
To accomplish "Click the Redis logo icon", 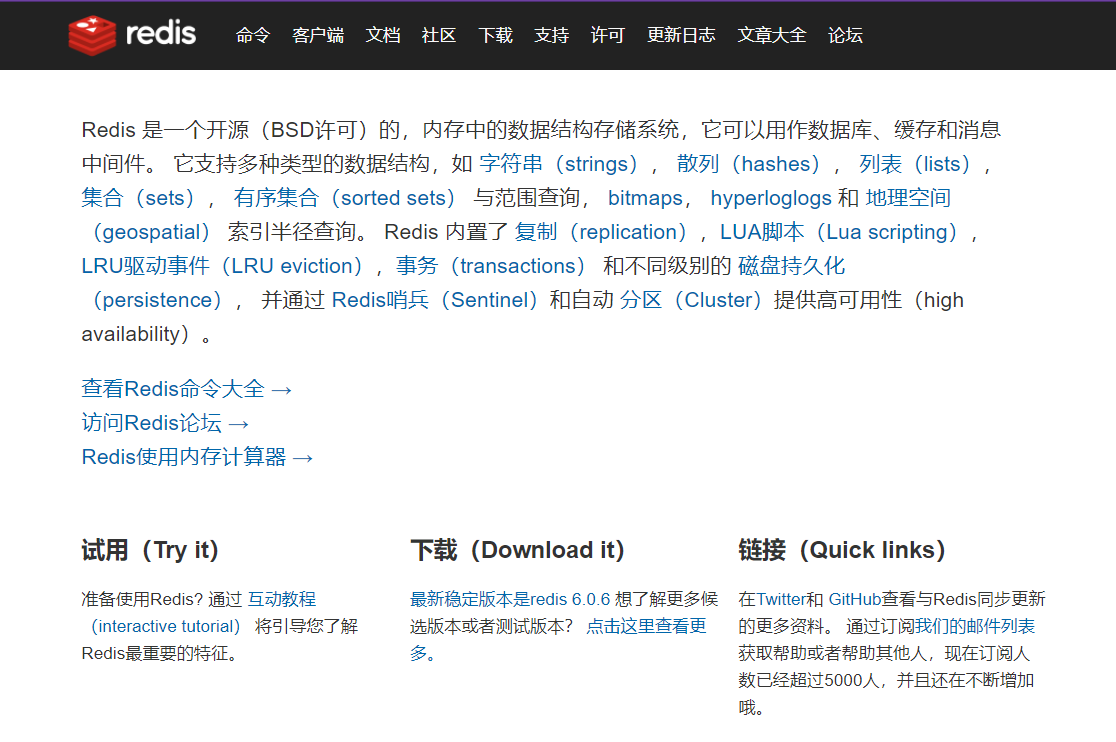I will coord(92,35).
